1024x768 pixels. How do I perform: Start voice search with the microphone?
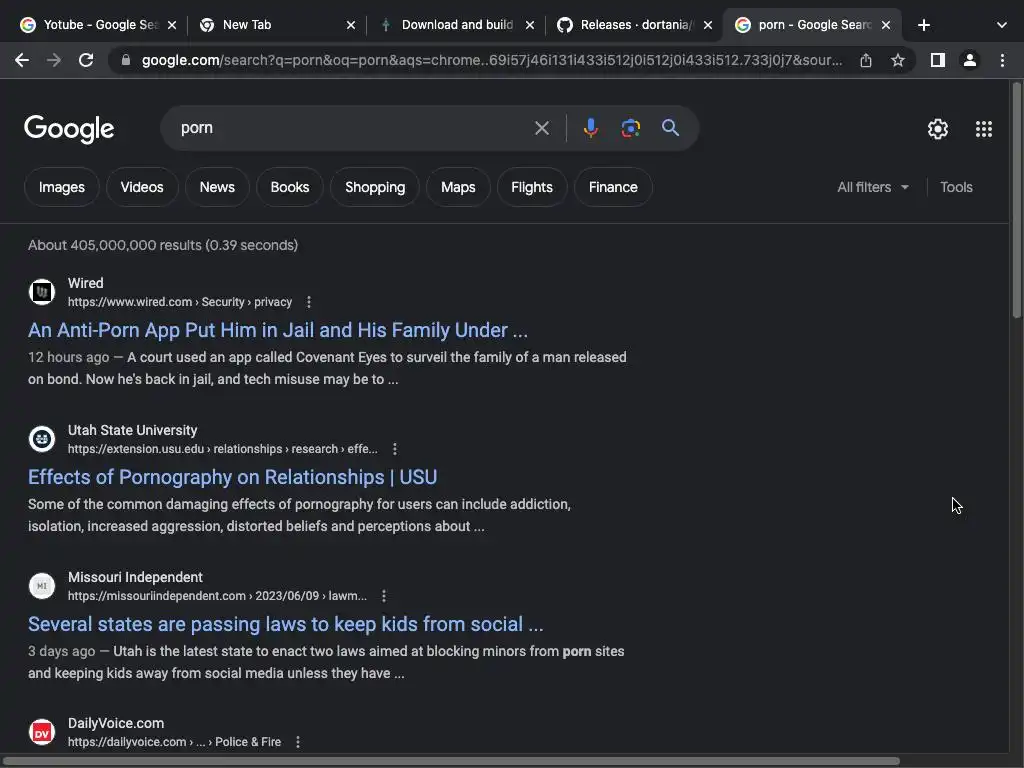click(590, 128)
